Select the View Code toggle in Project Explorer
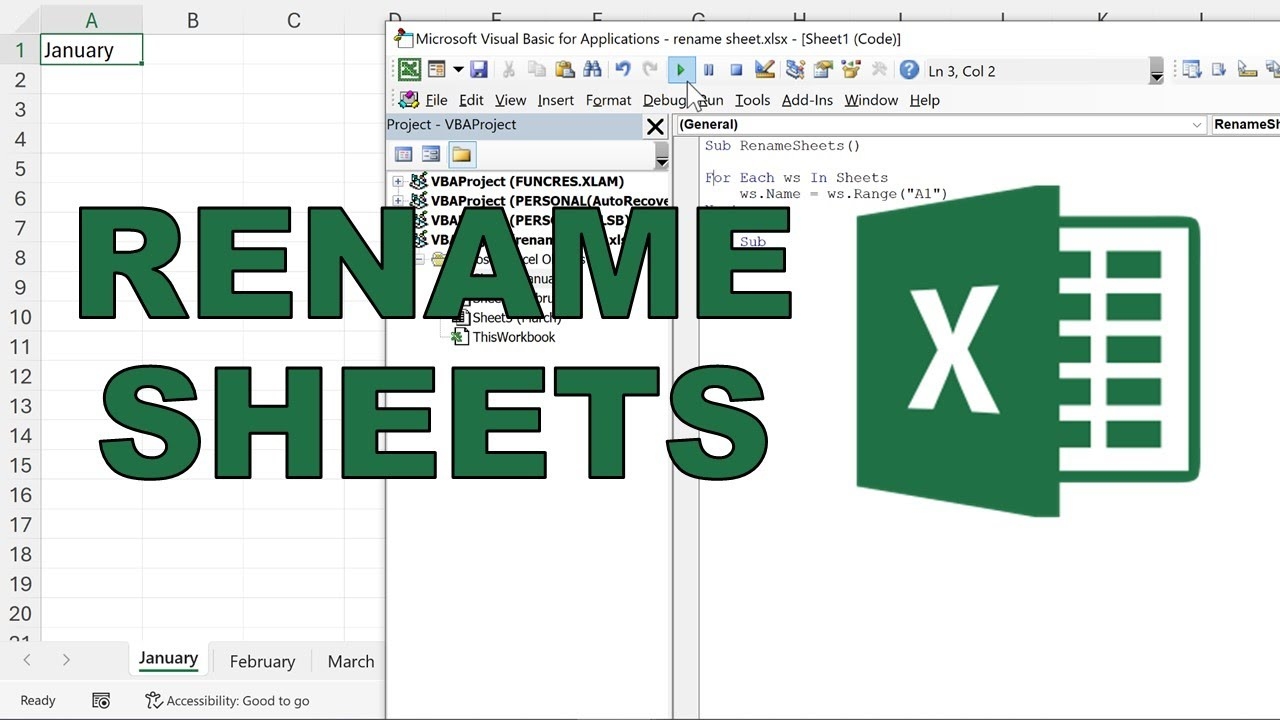The width and height of the screenshot is (1280, 720). (x=404, y=154)
